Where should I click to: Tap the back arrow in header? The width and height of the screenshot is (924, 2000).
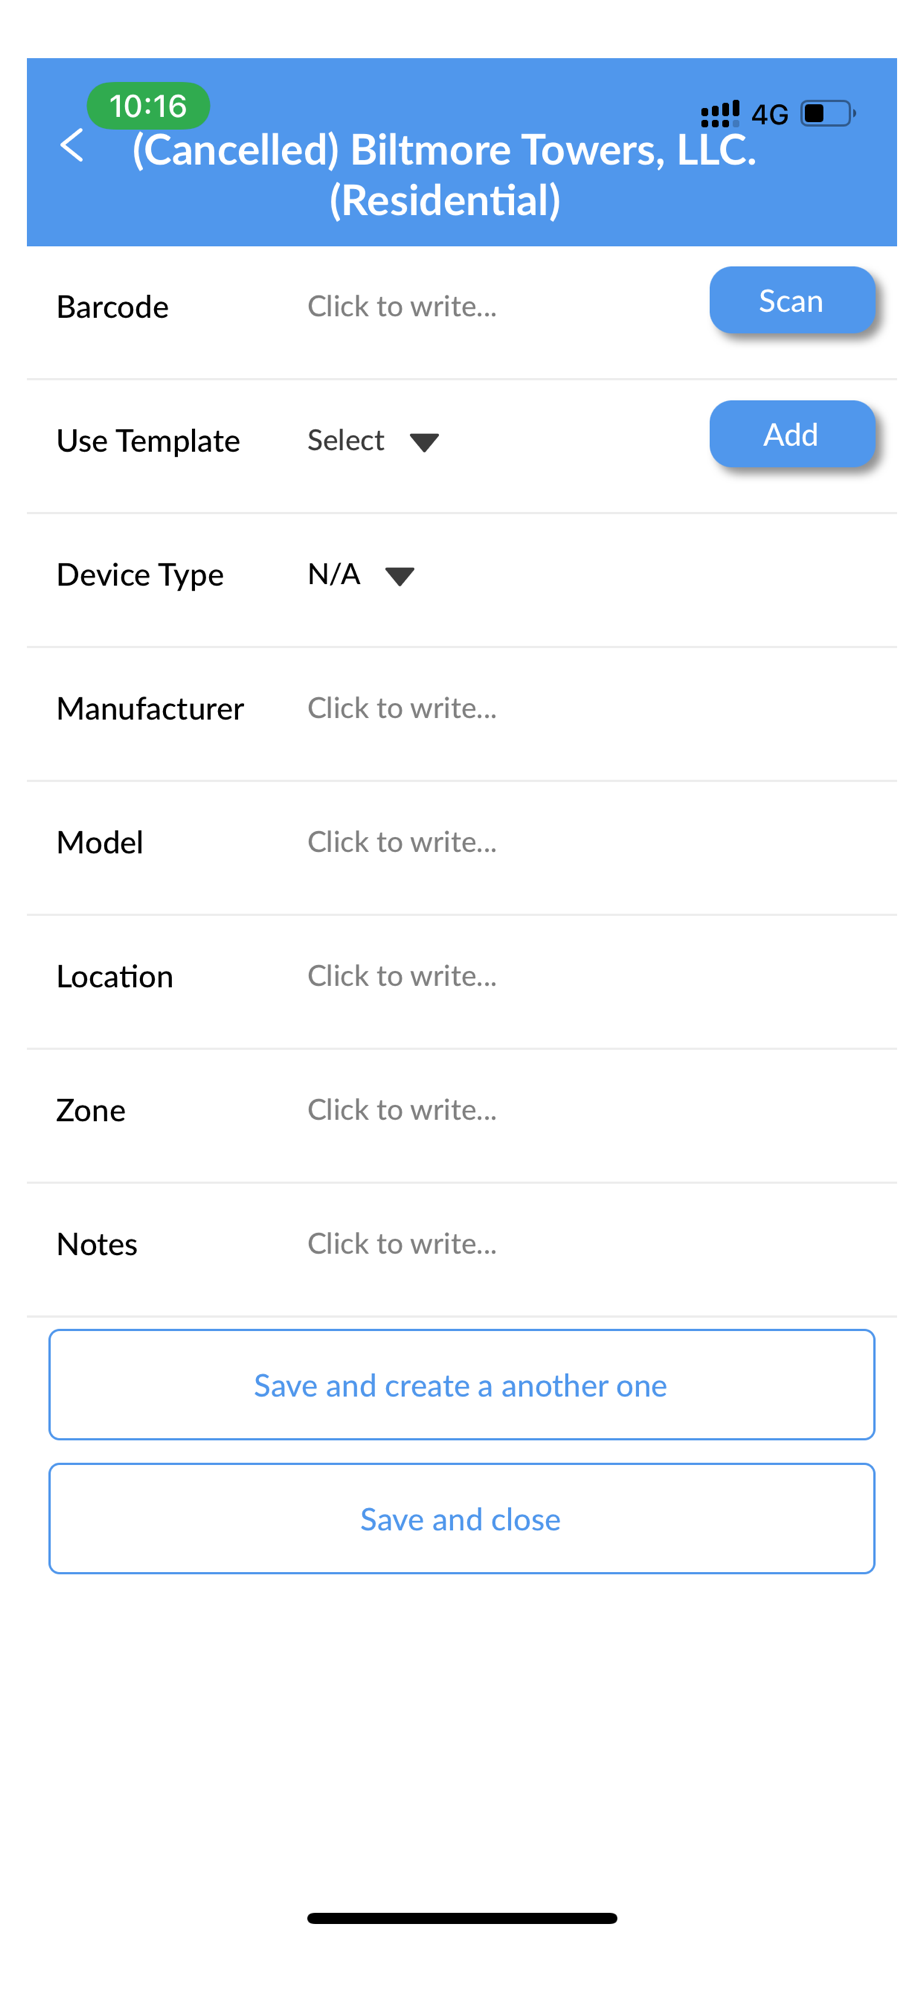click(x=72, y=146)
